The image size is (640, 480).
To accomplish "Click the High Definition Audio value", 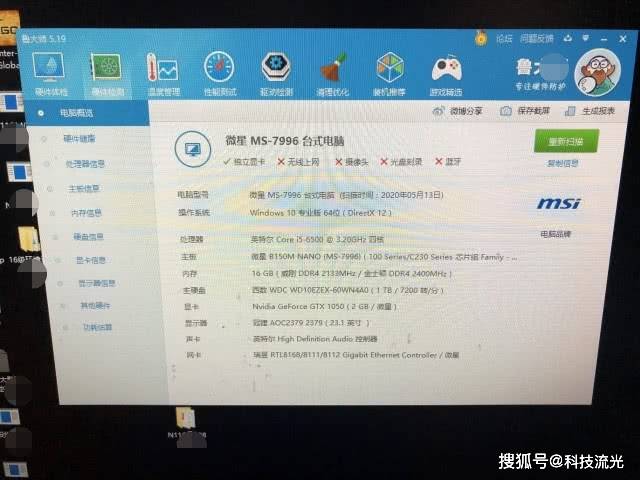I will (315, 339).
